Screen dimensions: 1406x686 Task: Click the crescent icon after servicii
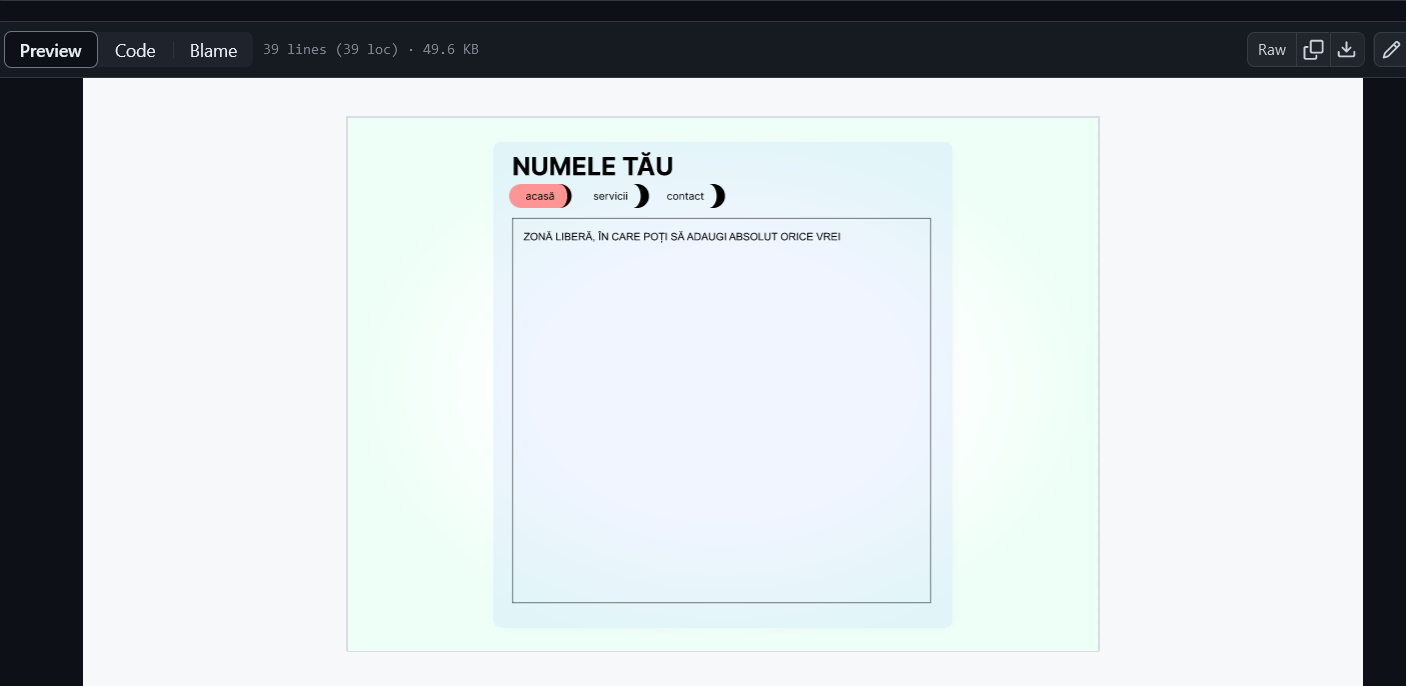tap(642, 196)
